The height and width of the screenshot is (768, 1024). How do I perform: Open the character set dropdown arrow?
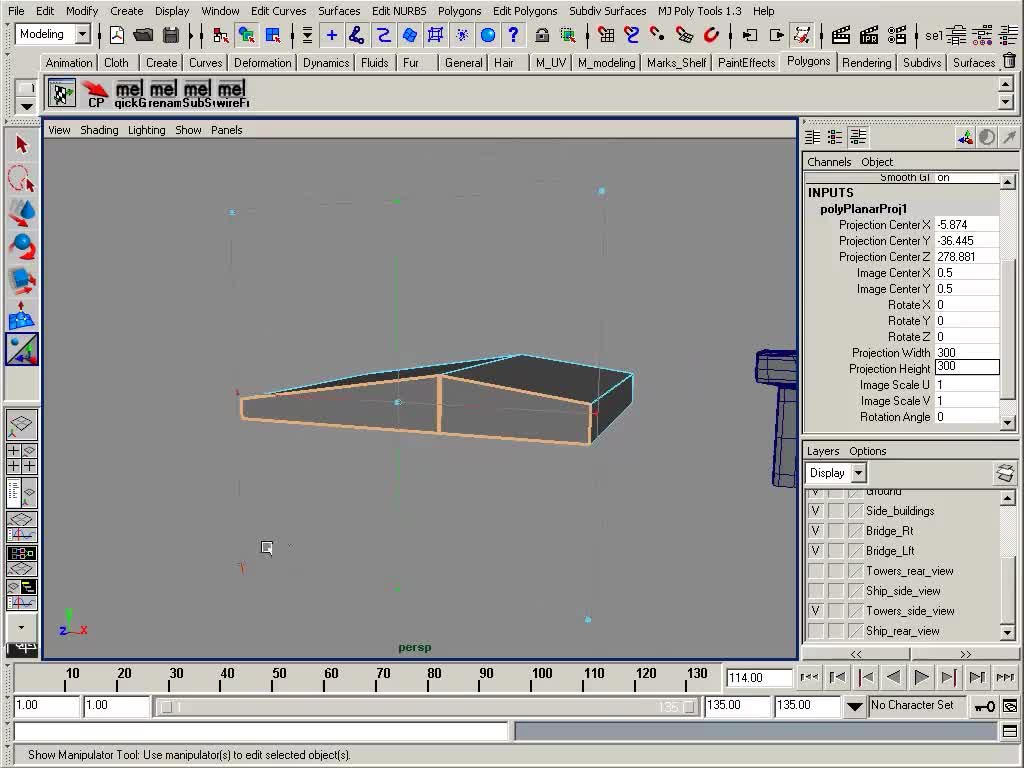pos(854,706)
